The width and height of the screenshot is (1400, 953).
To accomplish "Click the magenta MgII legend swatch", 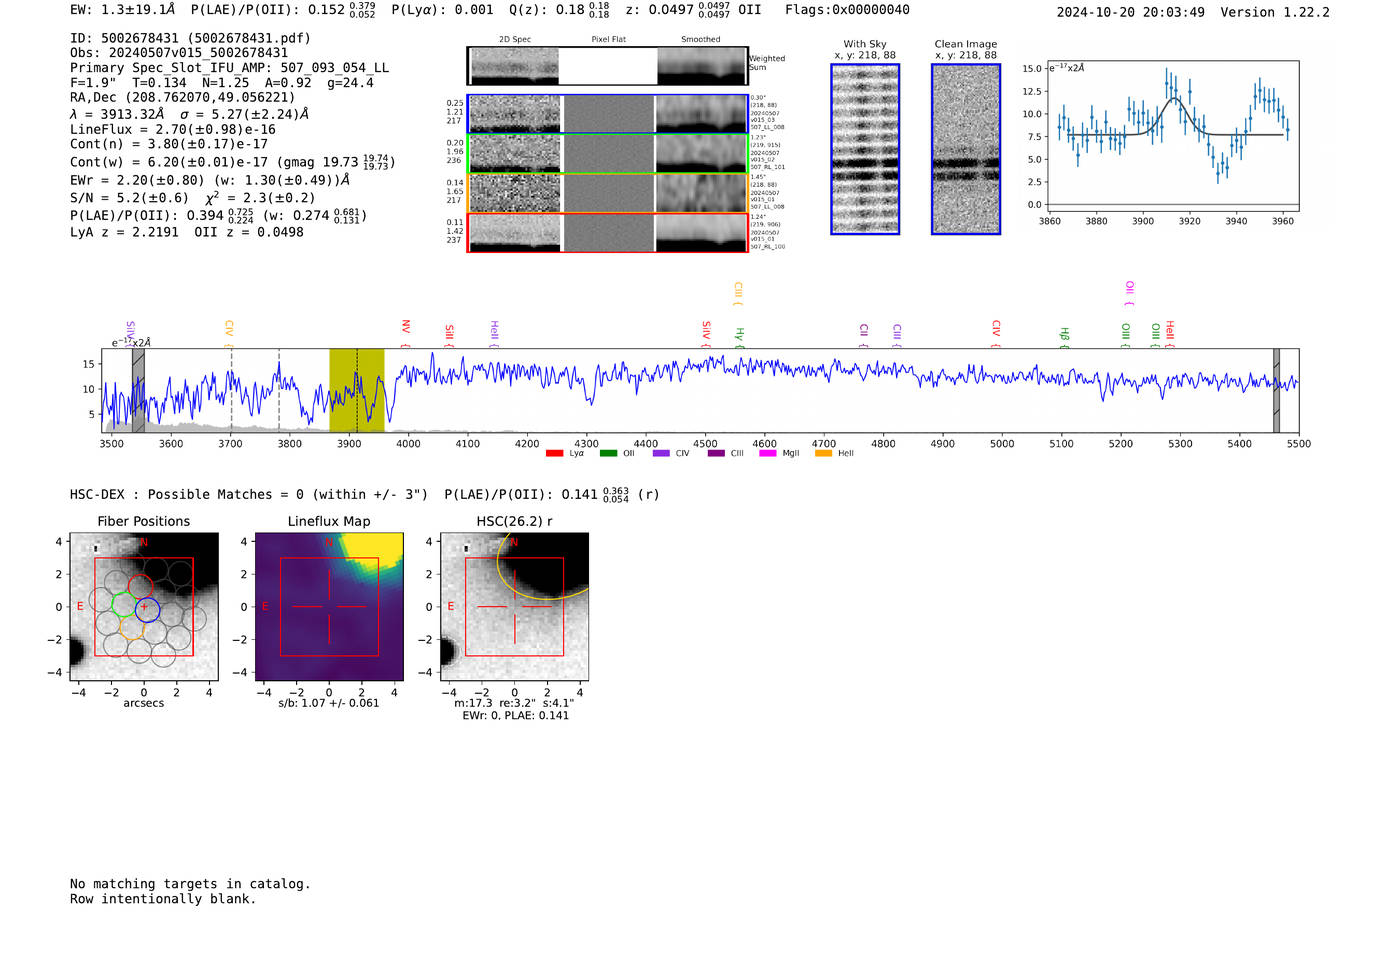I will [x=768, y=454].
